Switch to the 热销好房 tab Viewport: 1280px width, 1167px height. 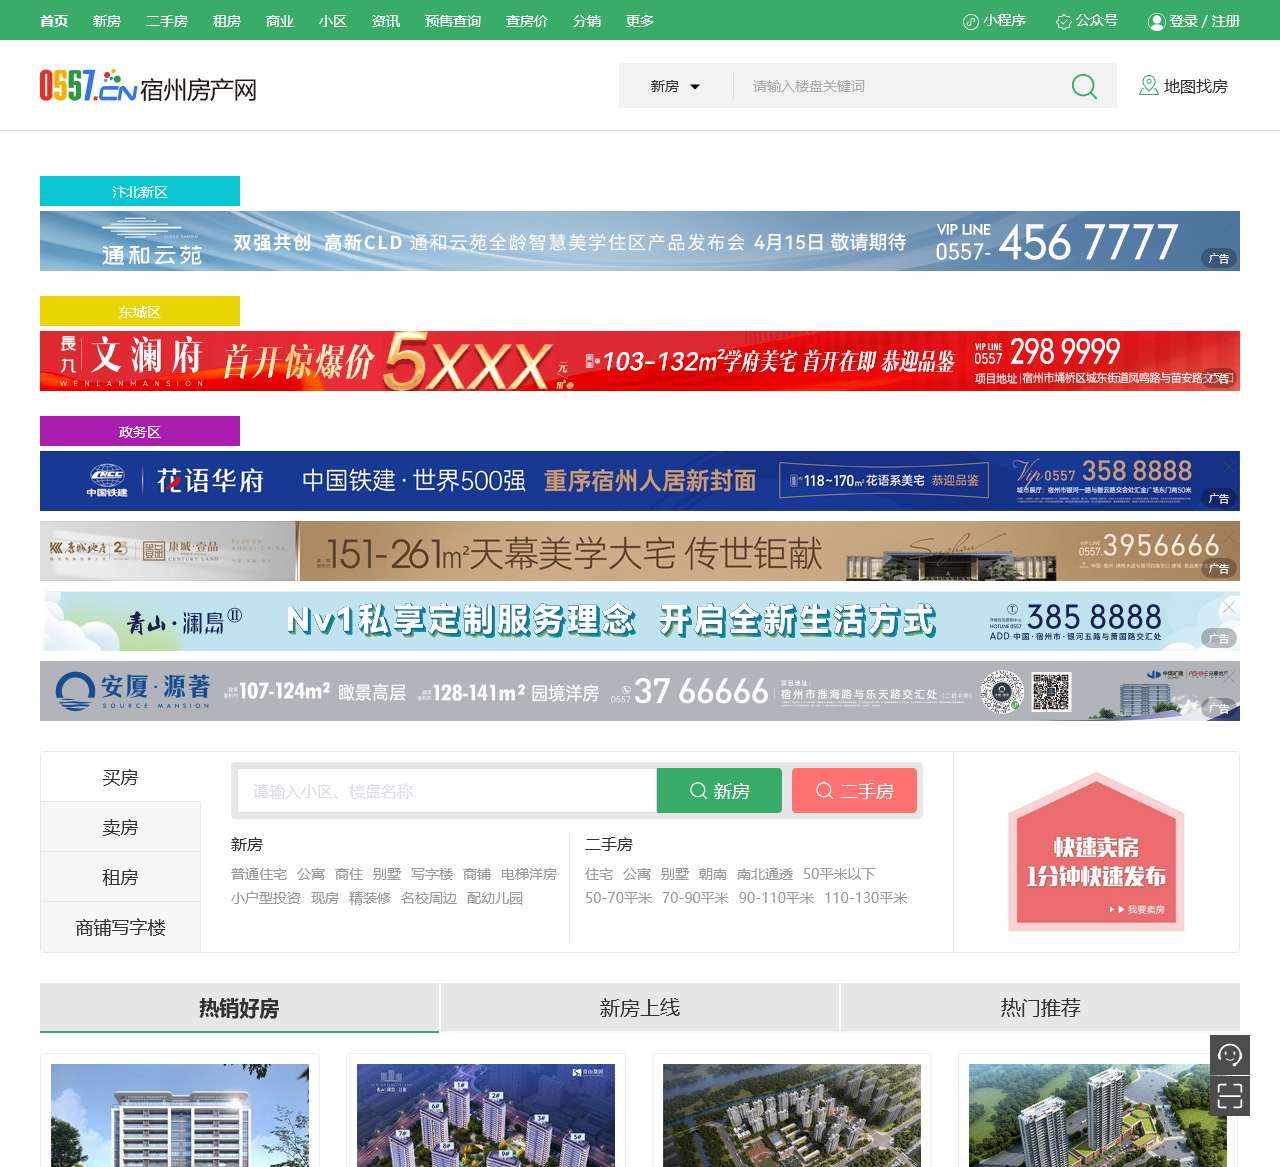[x=239, y=1008]
